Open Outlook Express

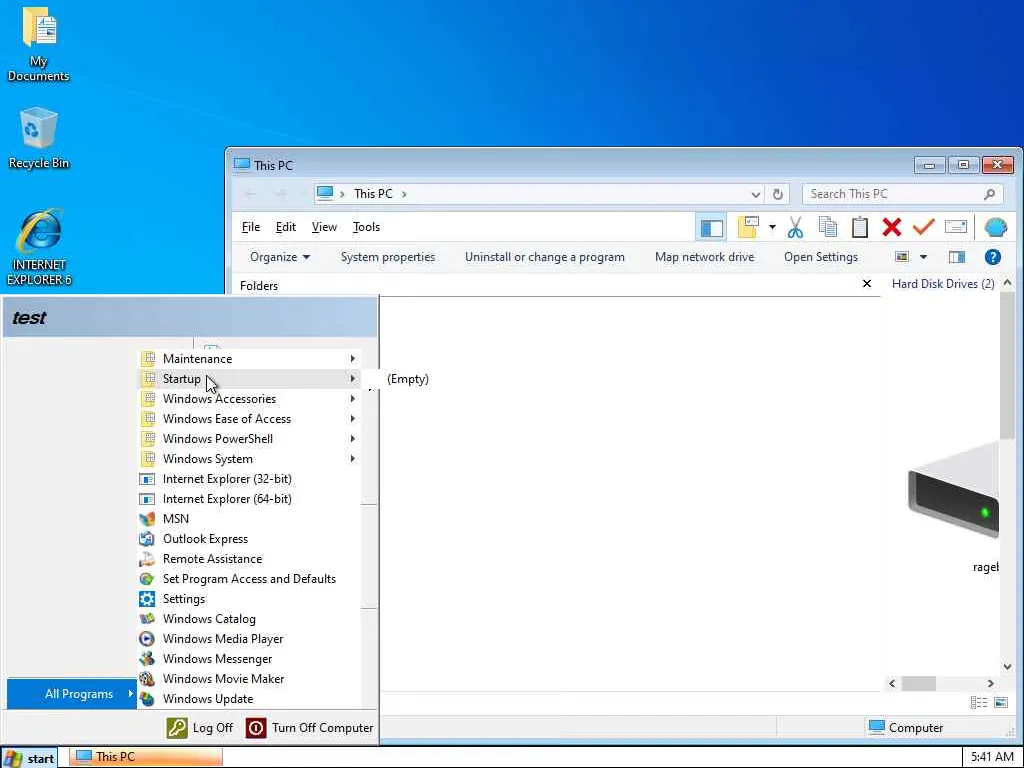coord(249,539)
